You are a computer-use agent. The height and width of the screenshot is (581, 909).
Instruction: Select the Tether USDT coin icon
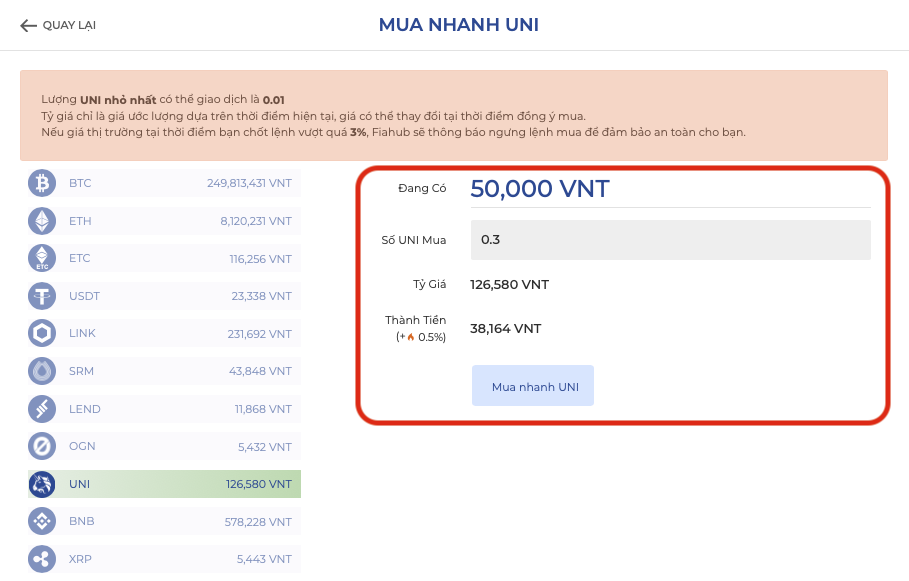coord(42,296)
